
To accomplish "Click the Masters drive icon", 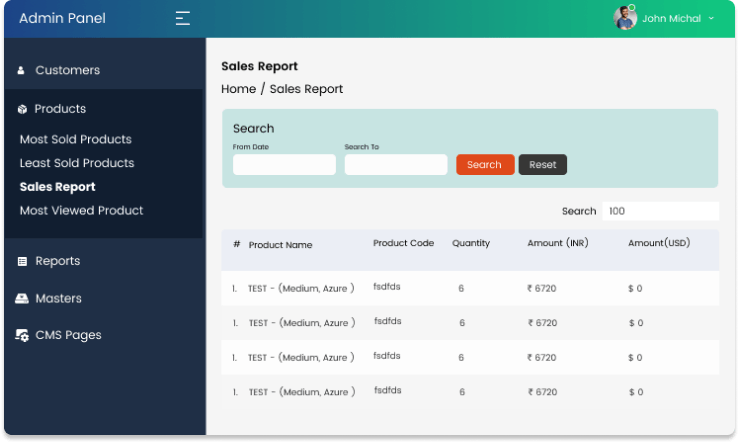I will [x=22, y=299].
